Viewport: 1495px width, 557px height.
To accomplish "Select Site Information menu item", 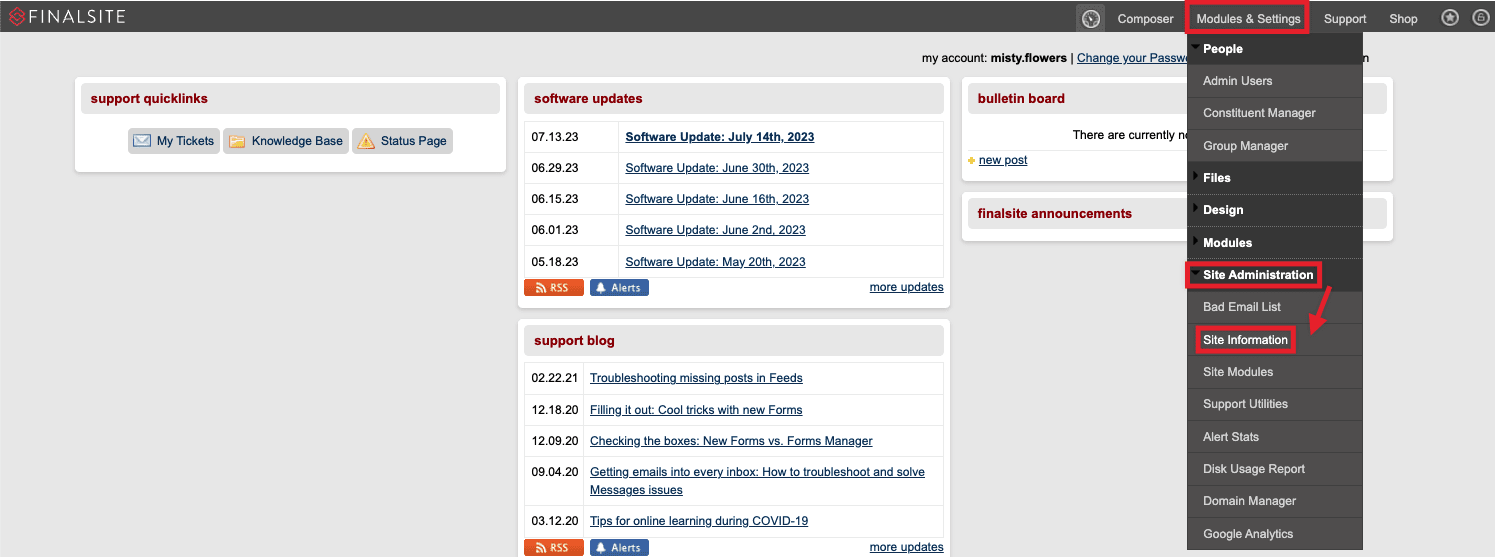I will point(1274,340).
